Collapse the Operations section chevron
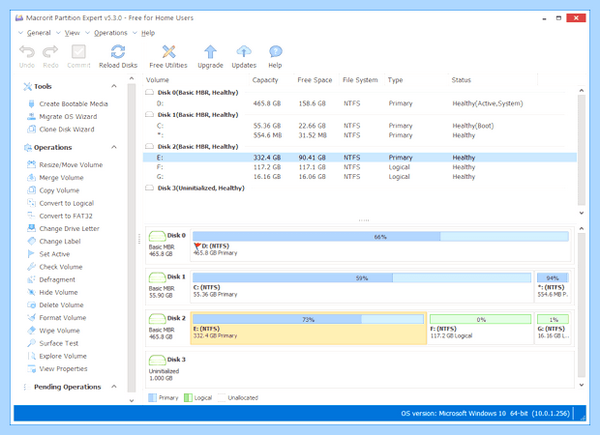Image resolution: width=600 pixels, height=435 pixels. click(114, 147)
